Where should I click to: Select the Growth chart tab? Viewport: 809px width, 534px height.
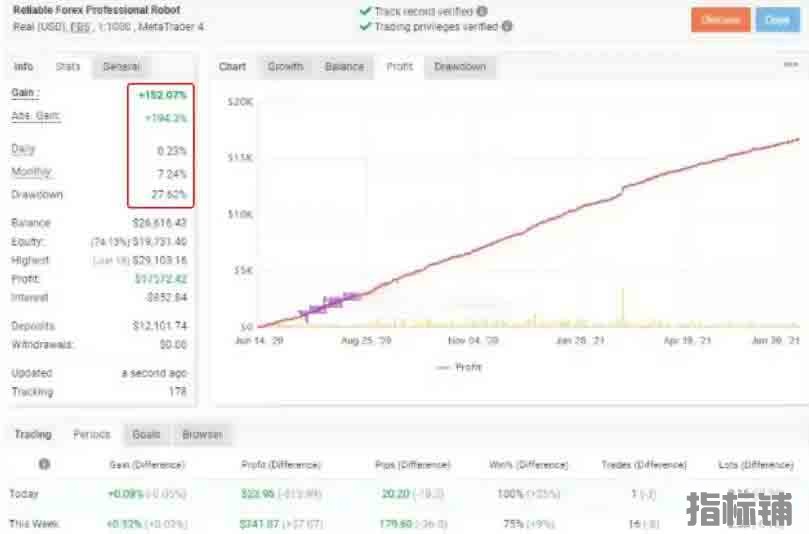coord(285,67)
